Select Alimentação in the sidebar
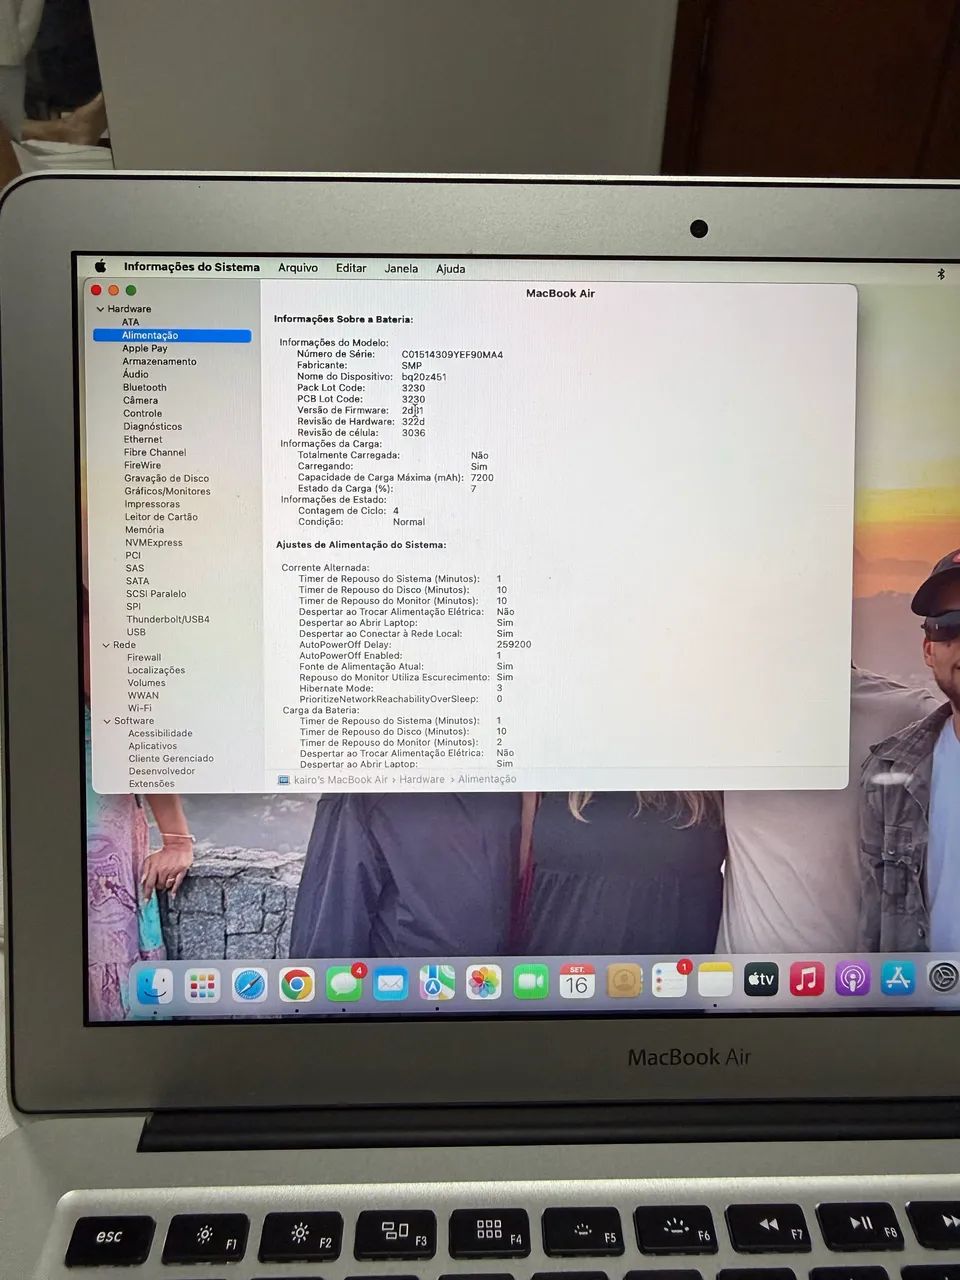Screen dimensions: 960x1280 pyautogui.click(x=172, y=336)
